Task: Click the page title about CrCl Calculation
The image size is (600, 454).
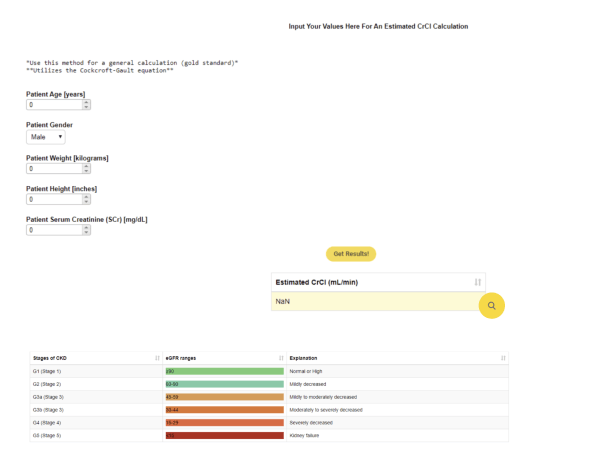Action: point(378,26)
